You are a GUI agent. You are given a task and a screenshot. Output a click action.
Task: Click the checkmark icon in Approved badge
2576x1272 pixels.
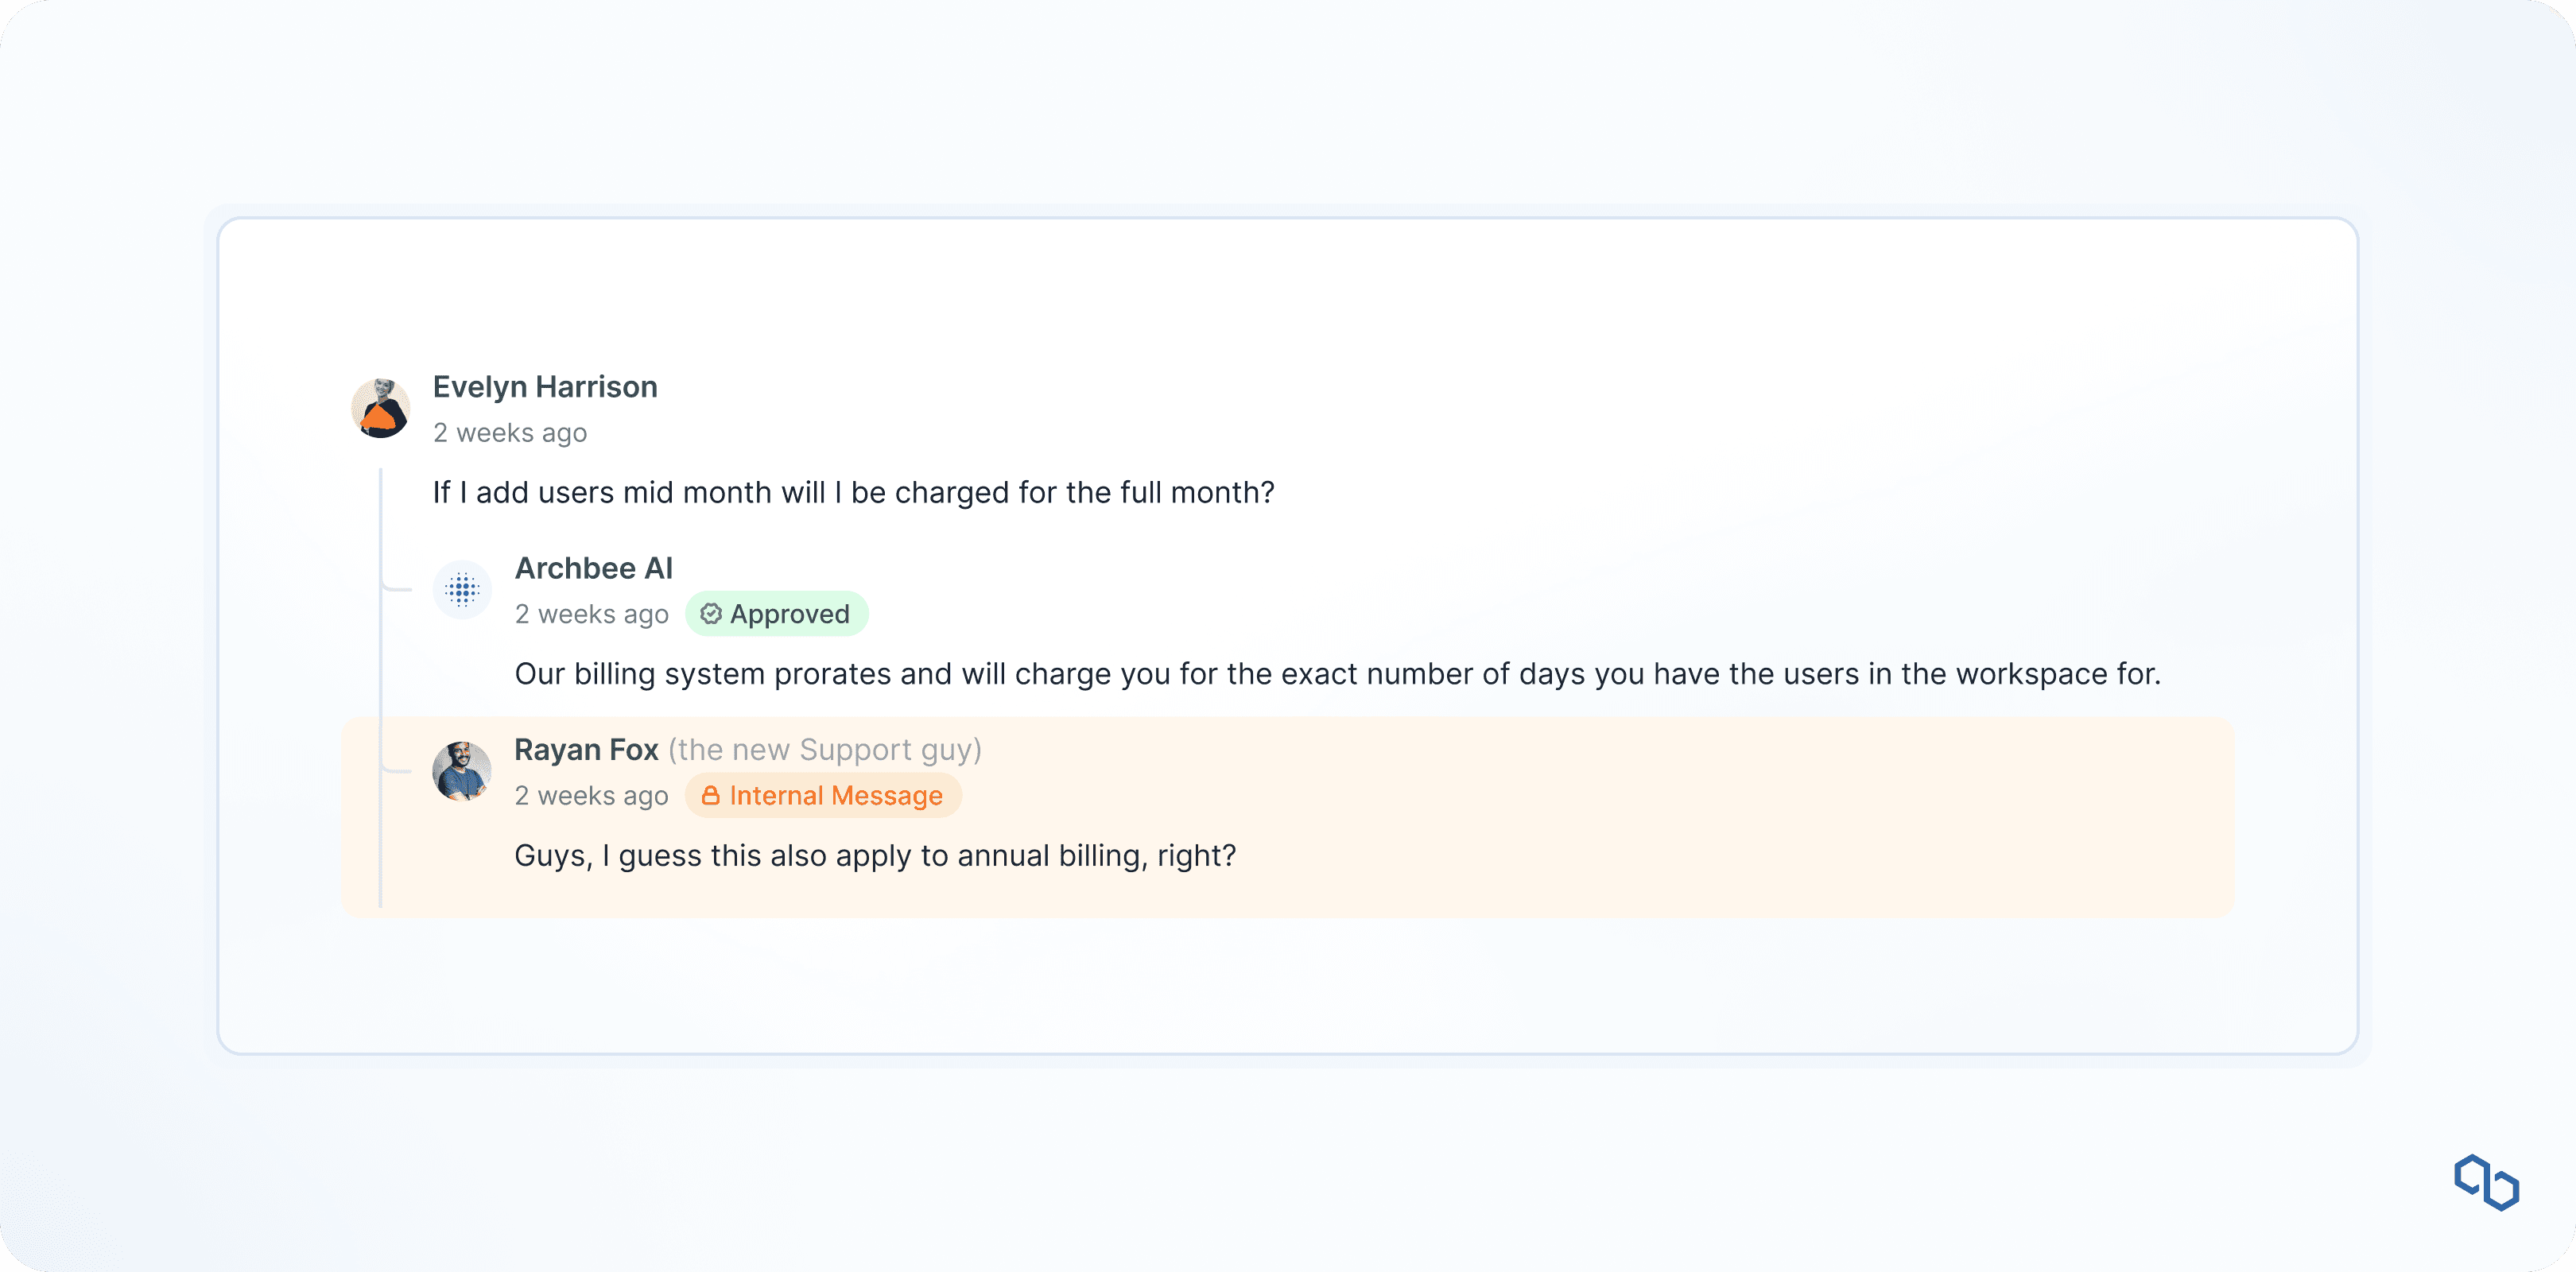click(x=711, y=614)
